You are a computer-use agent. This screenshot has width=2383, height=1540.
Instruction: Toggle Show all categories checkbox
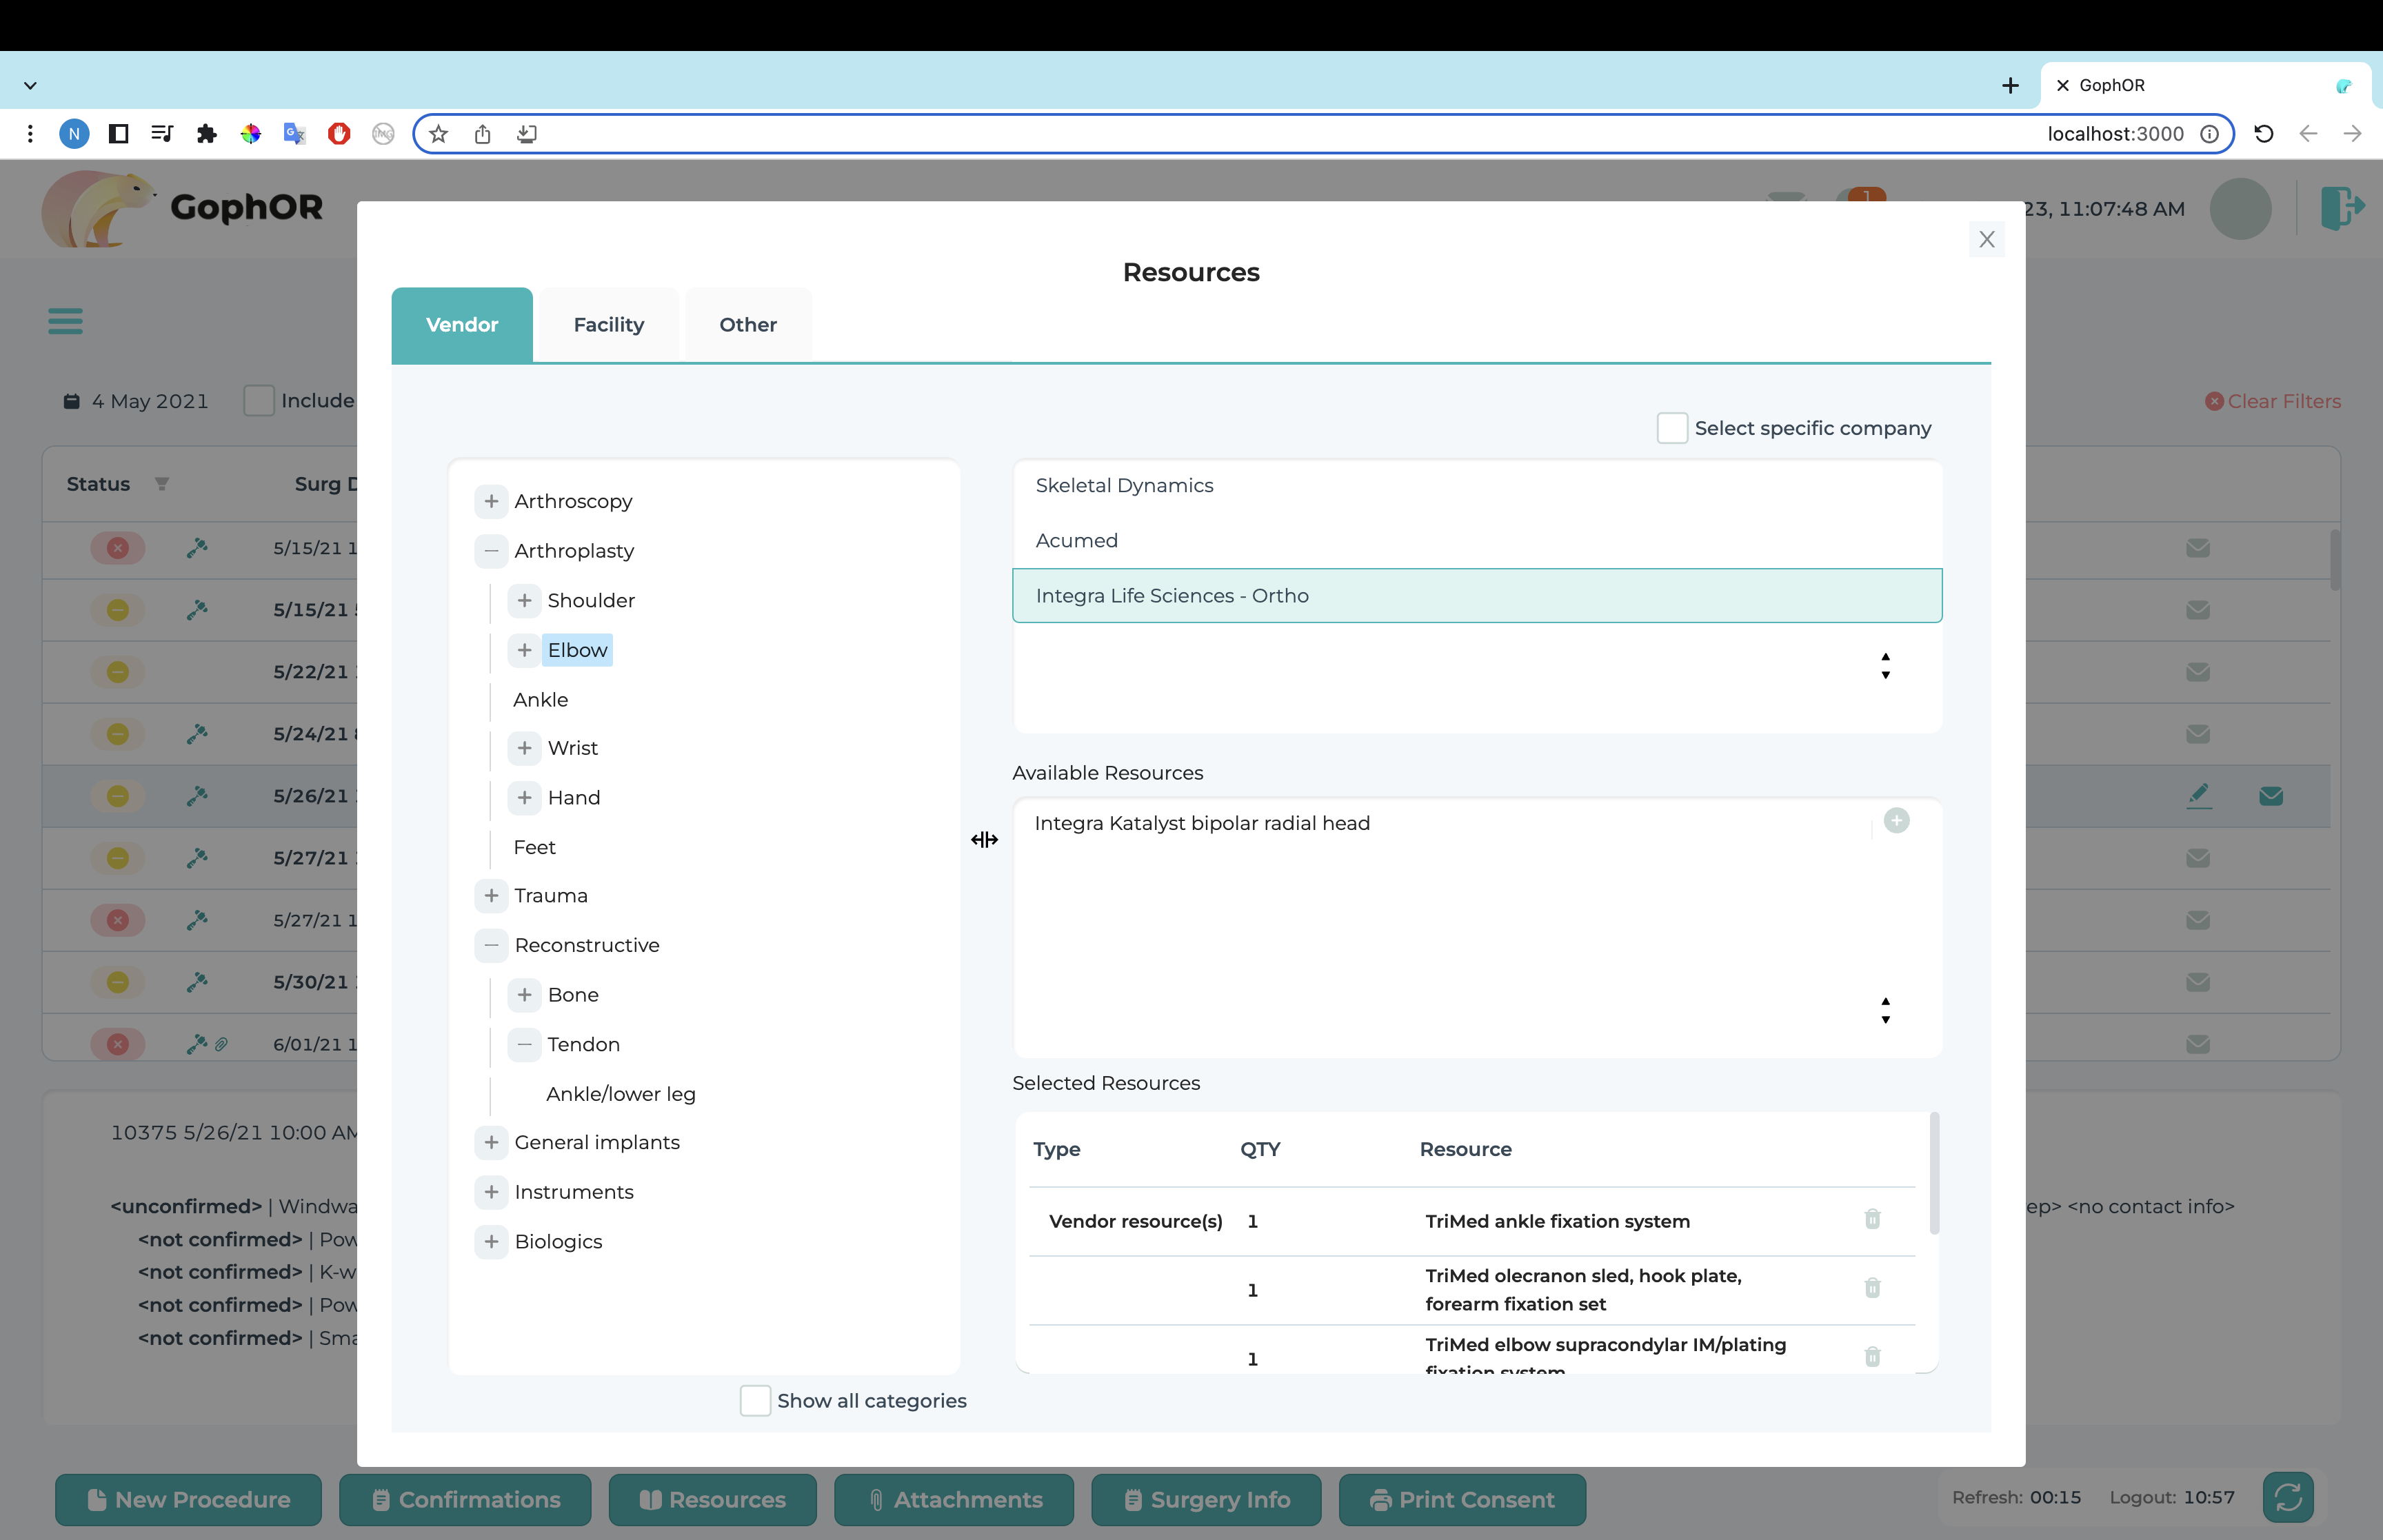click(x=755, y=1400)
